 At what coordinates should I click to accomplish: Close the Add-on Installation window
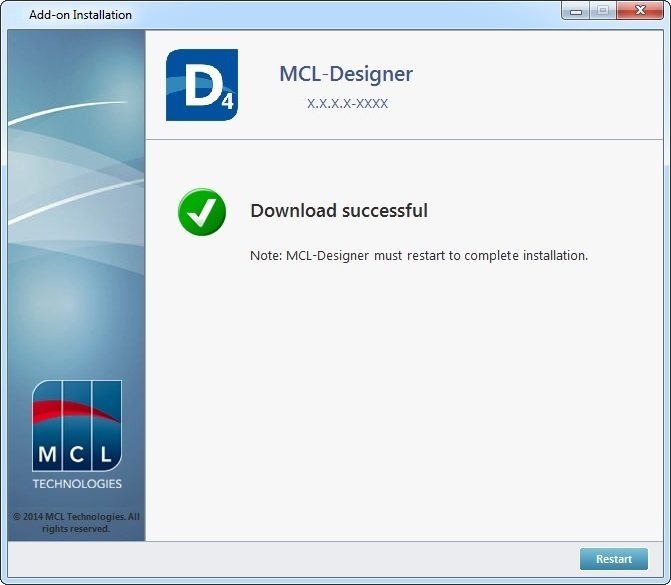[x=639, y=11]
